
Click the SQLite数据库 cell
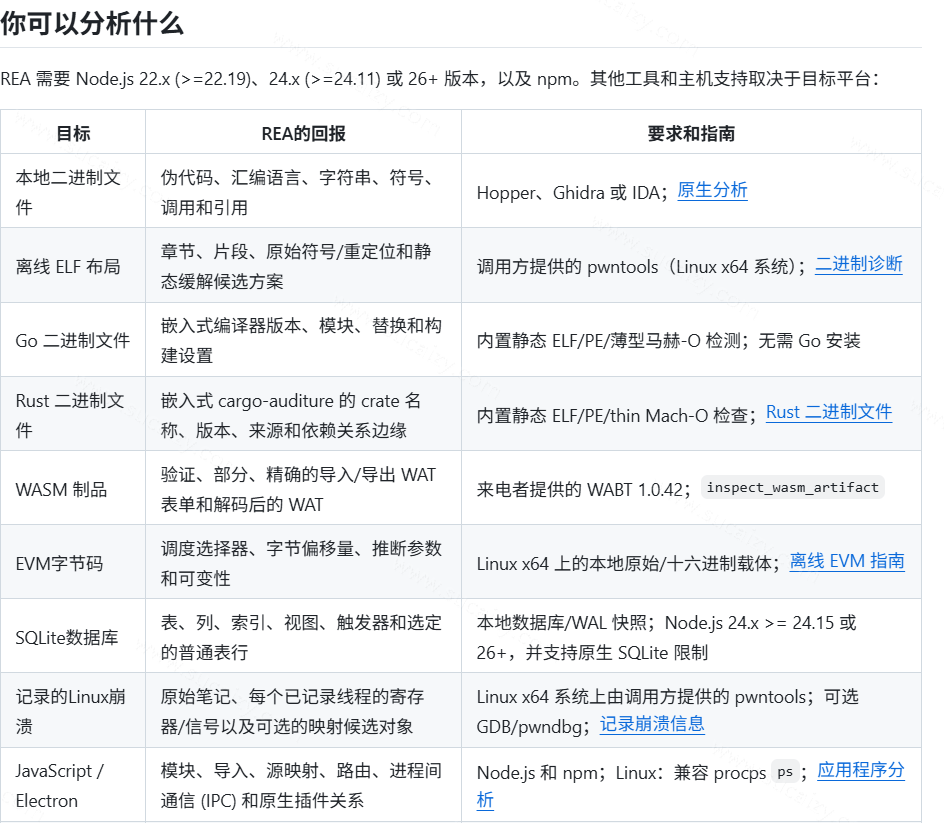click(x=73, y=637)
